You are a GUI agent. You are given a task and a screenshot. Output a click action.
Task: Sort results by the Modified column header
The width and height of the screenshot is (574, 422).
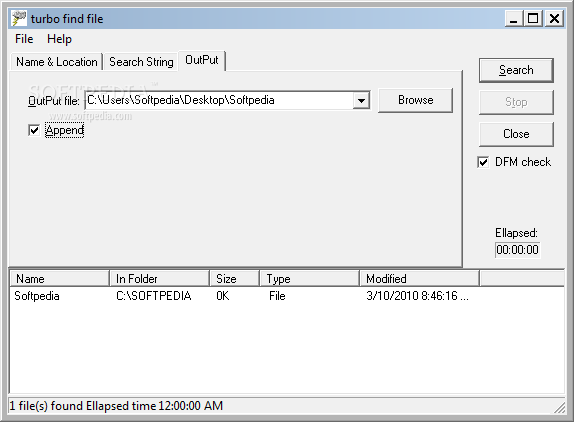[419, 279]
